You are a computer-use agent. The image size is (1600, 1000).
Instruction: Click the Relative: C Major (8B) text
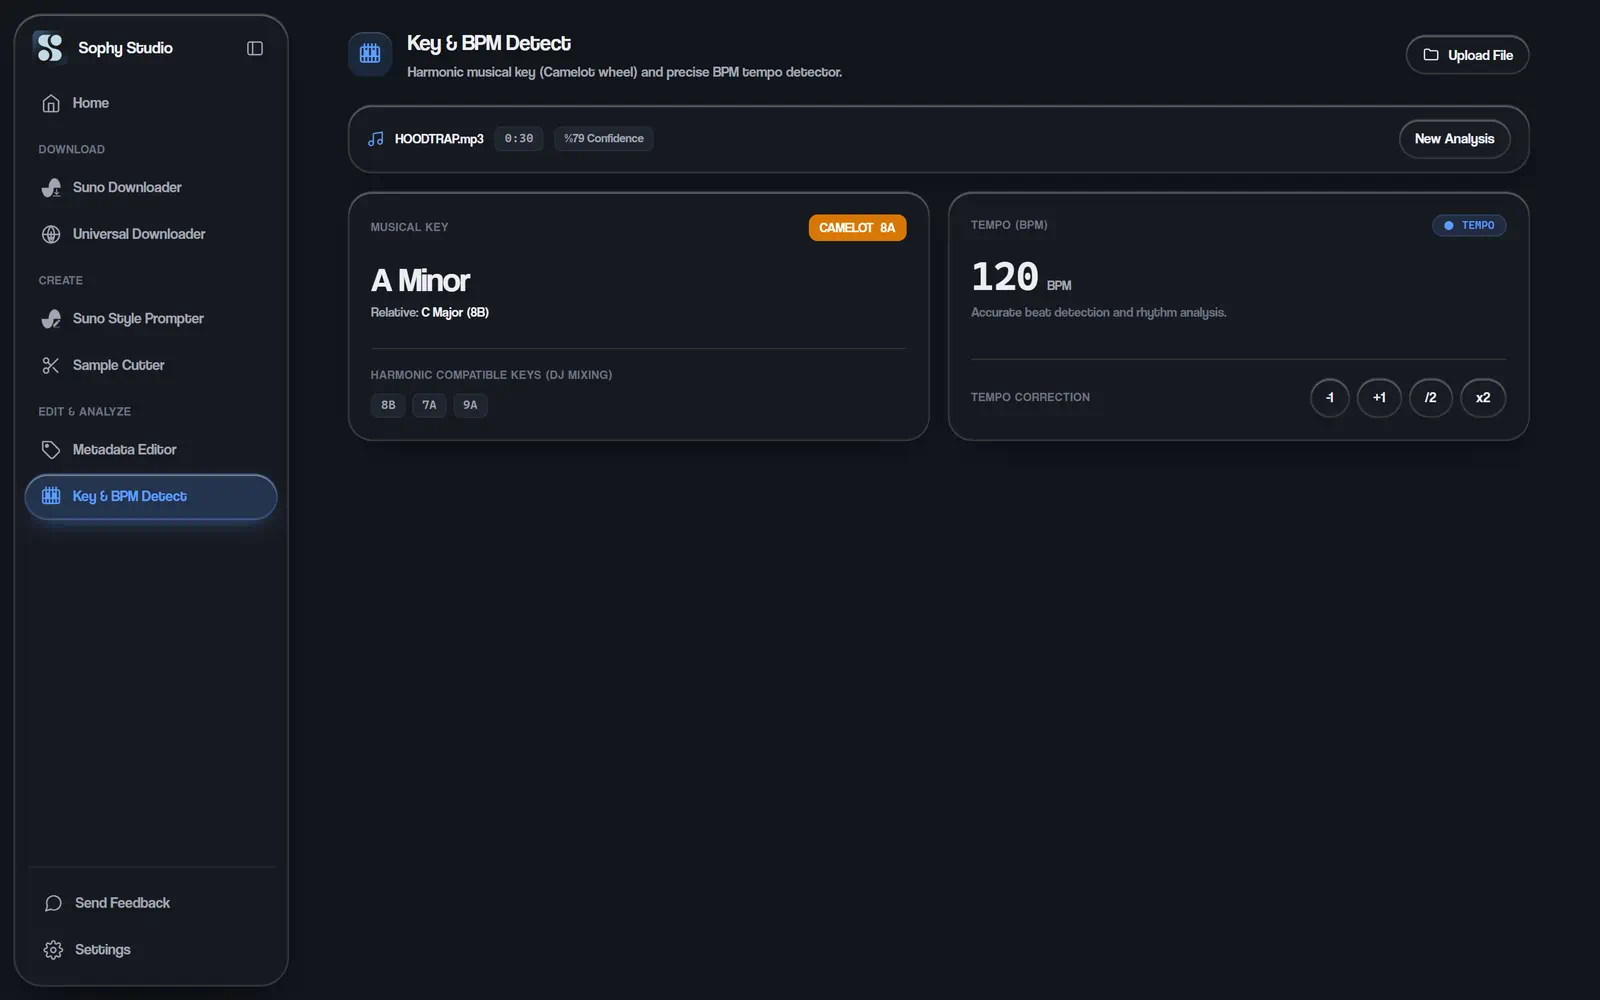coord(430,313)
